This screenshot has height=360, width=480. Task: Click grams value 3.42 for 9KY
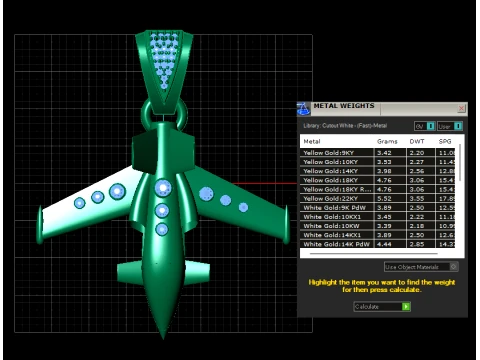click(384, 153)
